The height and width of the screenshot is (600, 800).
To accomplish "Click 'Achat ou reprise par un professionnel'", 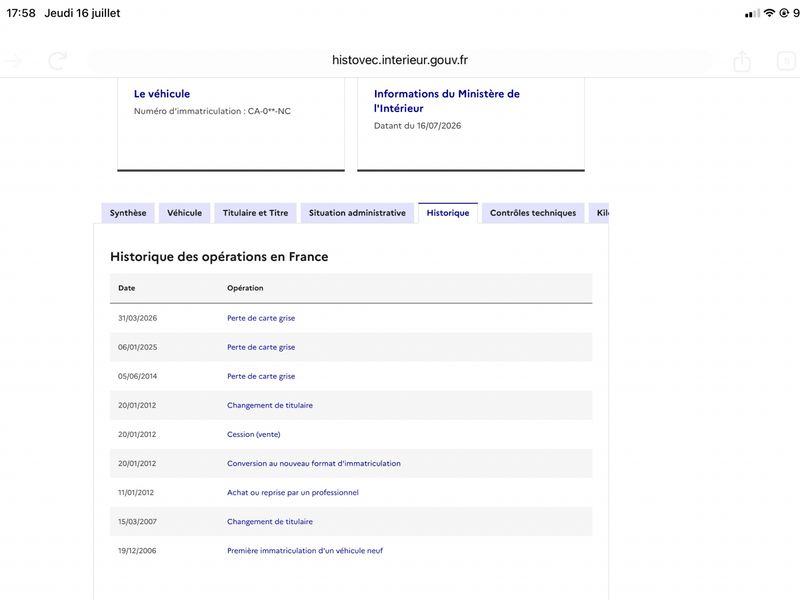I will 293,492.
